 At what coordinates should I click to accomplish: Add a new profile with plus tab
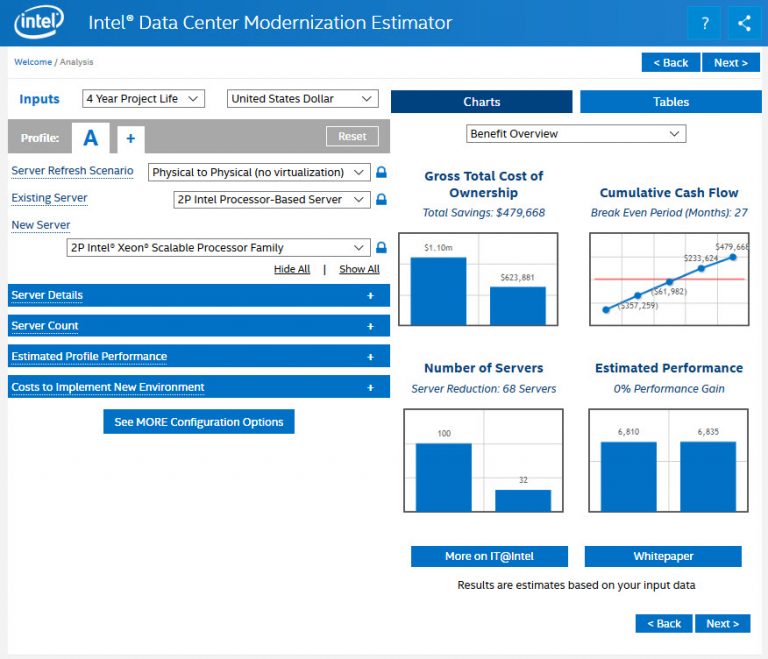130,139
